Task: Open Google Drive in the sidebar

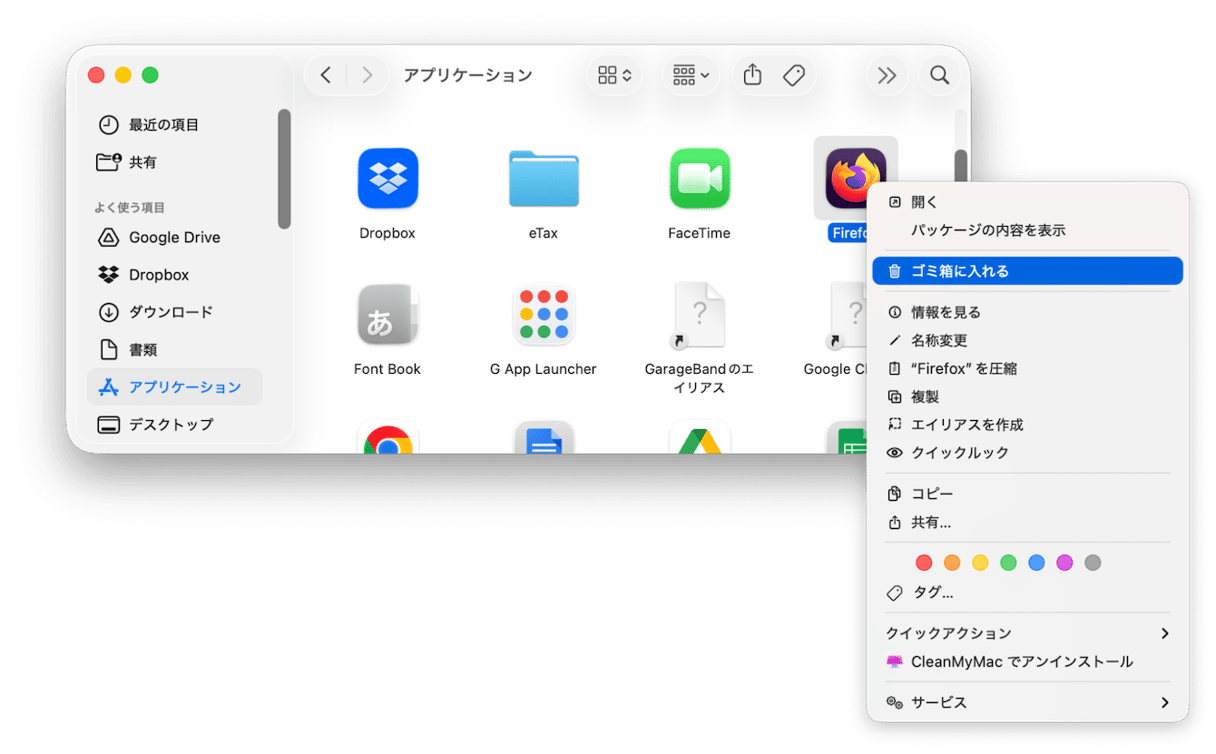Action: (x=174, y=237)
